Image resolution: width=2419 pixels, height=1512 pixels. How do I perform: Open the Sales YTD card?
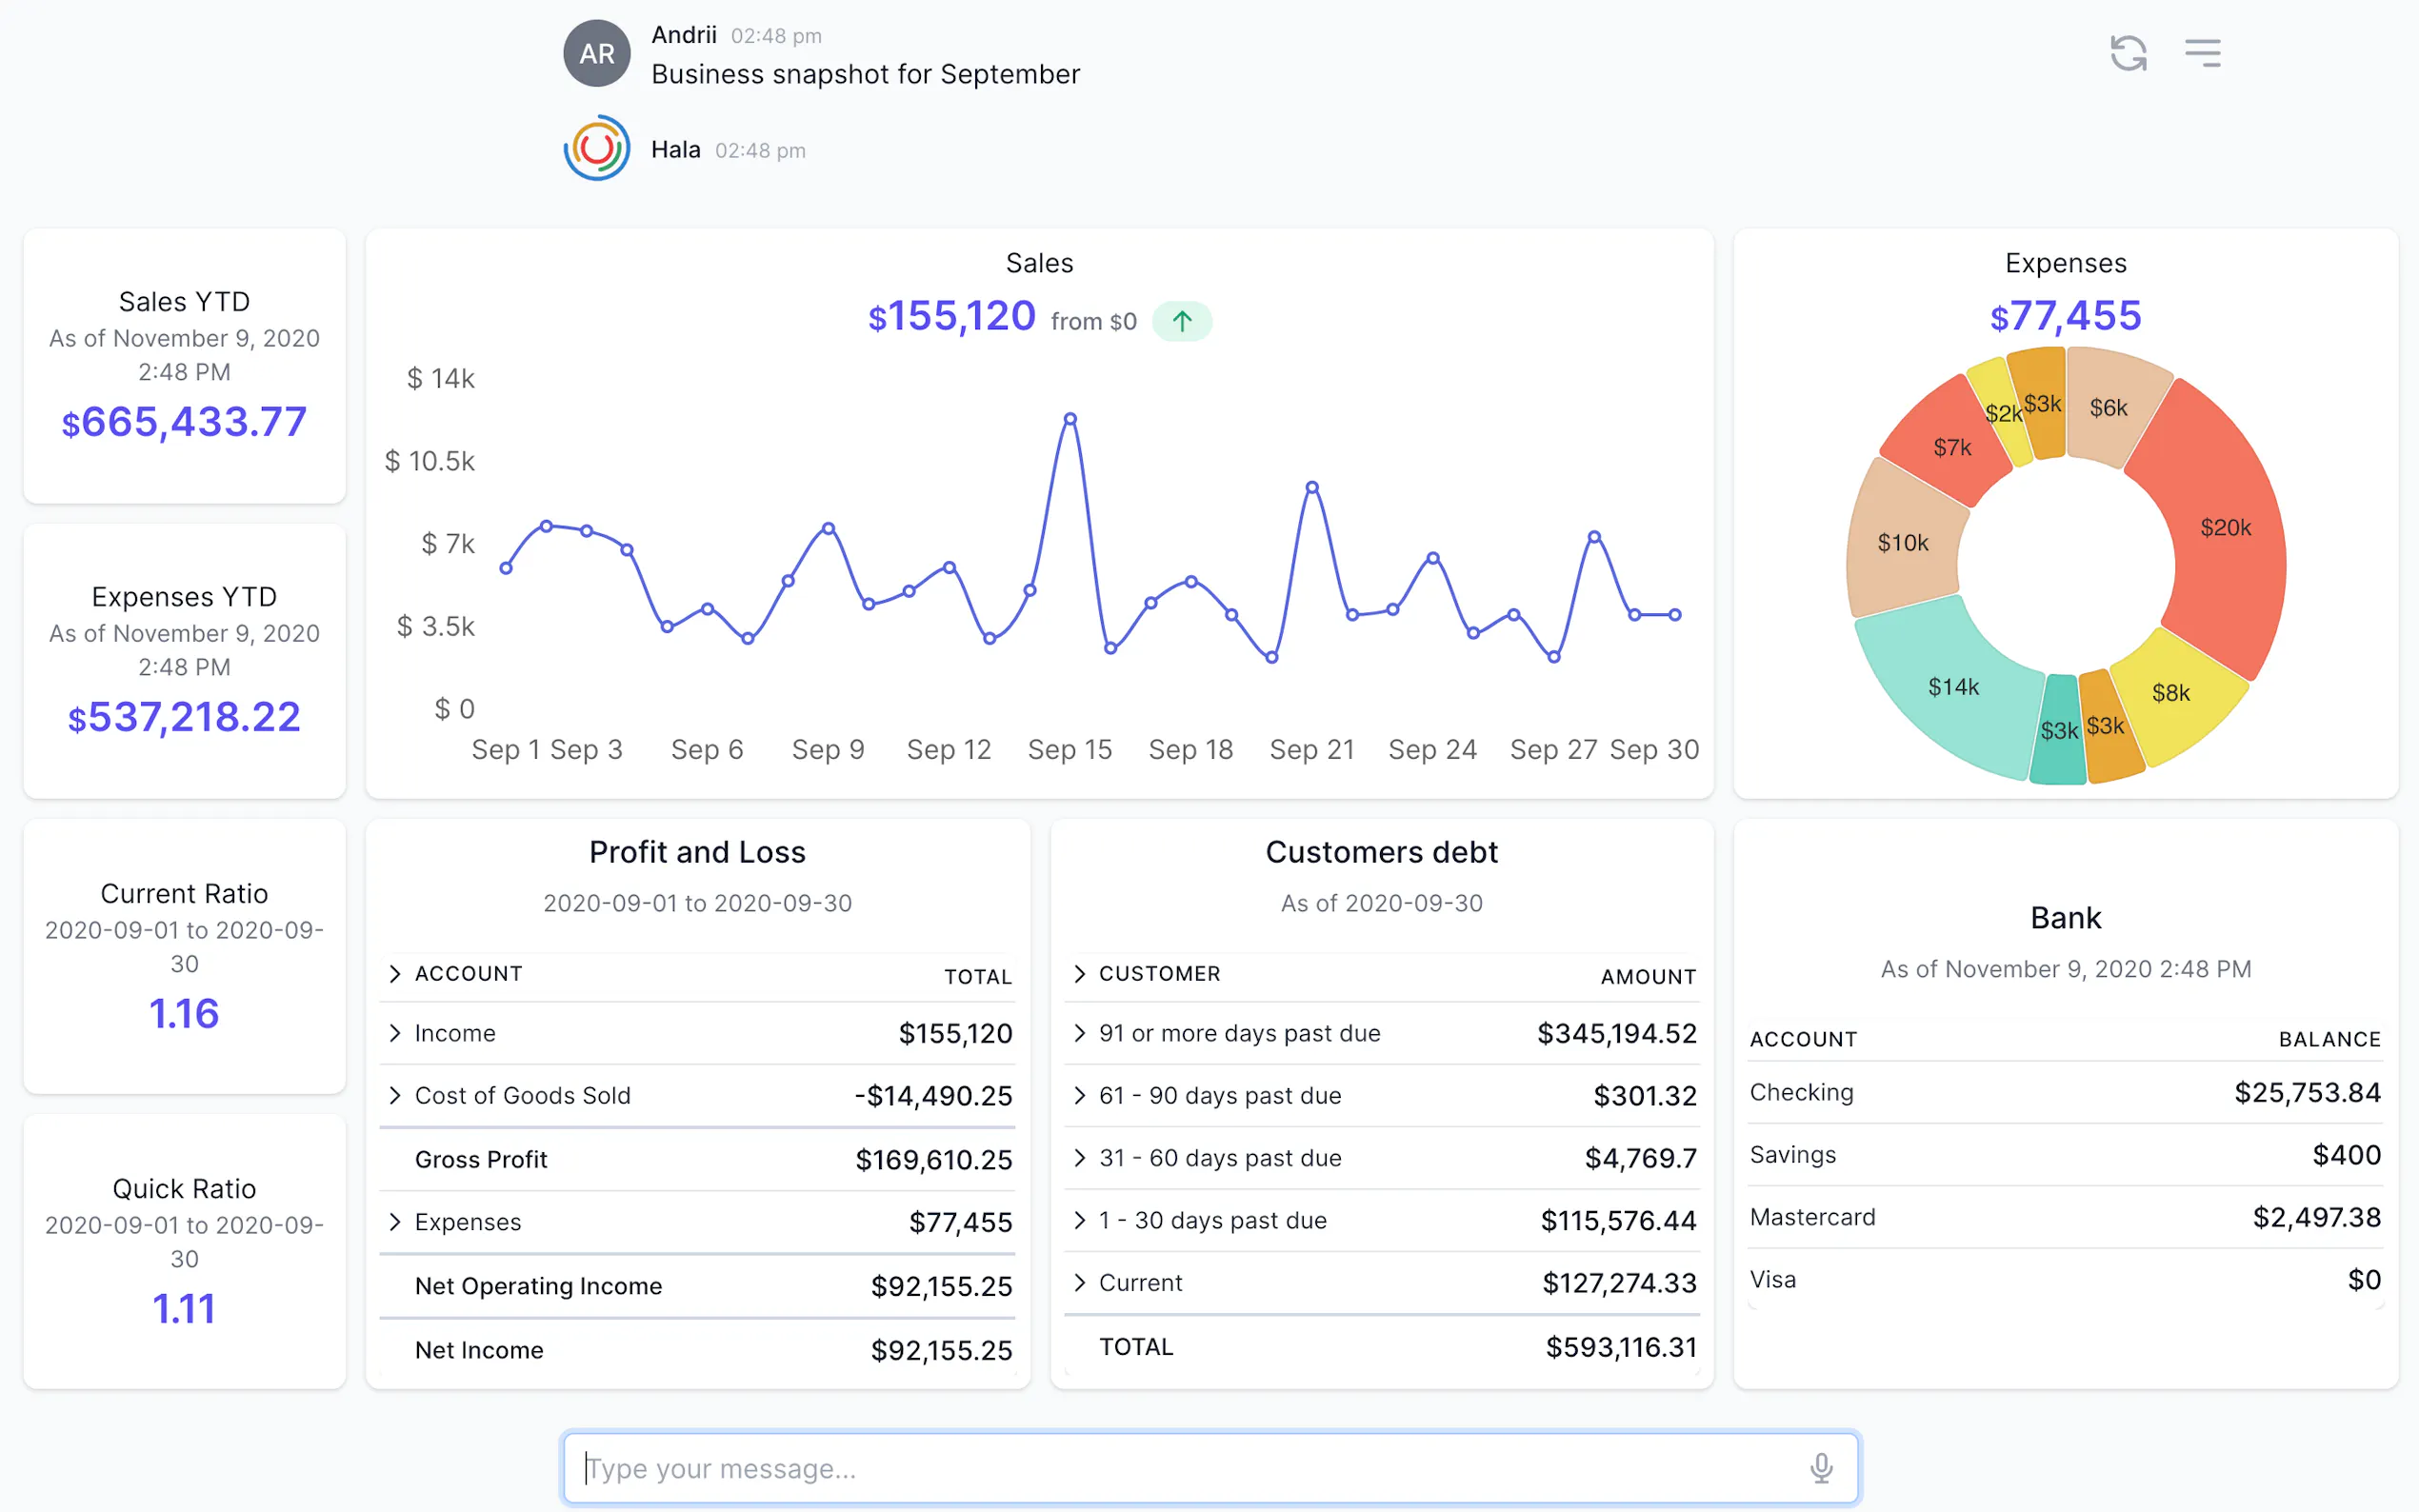[x=184, y=366]
